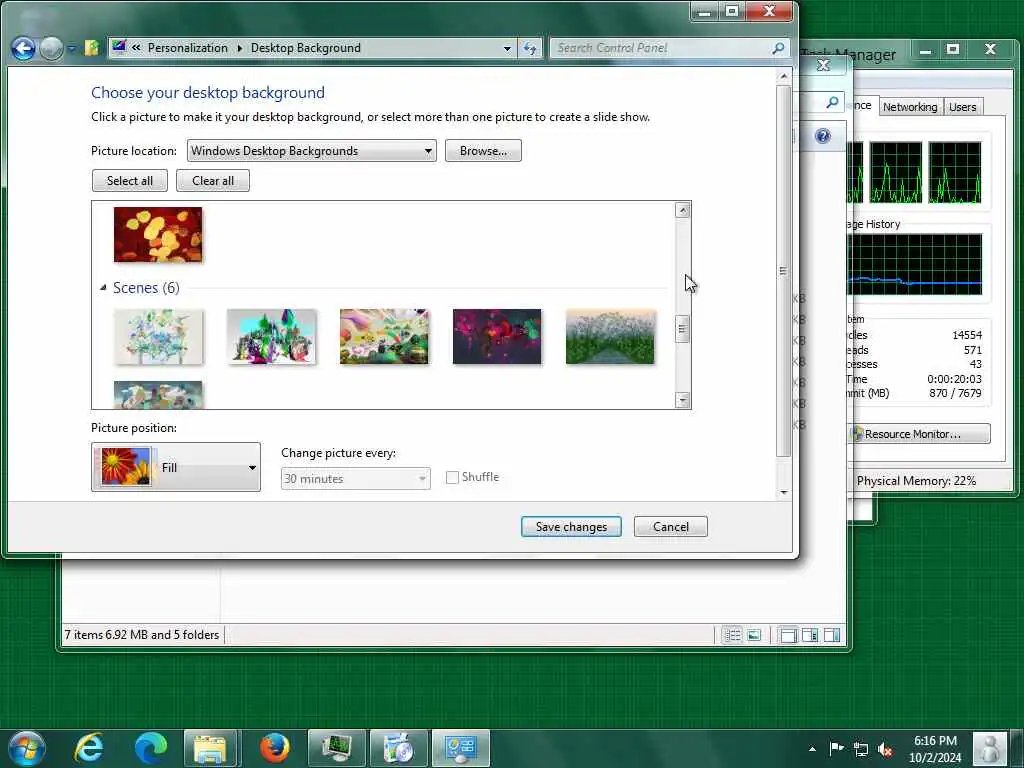Open File Explorer taskbar icon
Viewport: 1024px width, 768px height.
click(210, 748)
